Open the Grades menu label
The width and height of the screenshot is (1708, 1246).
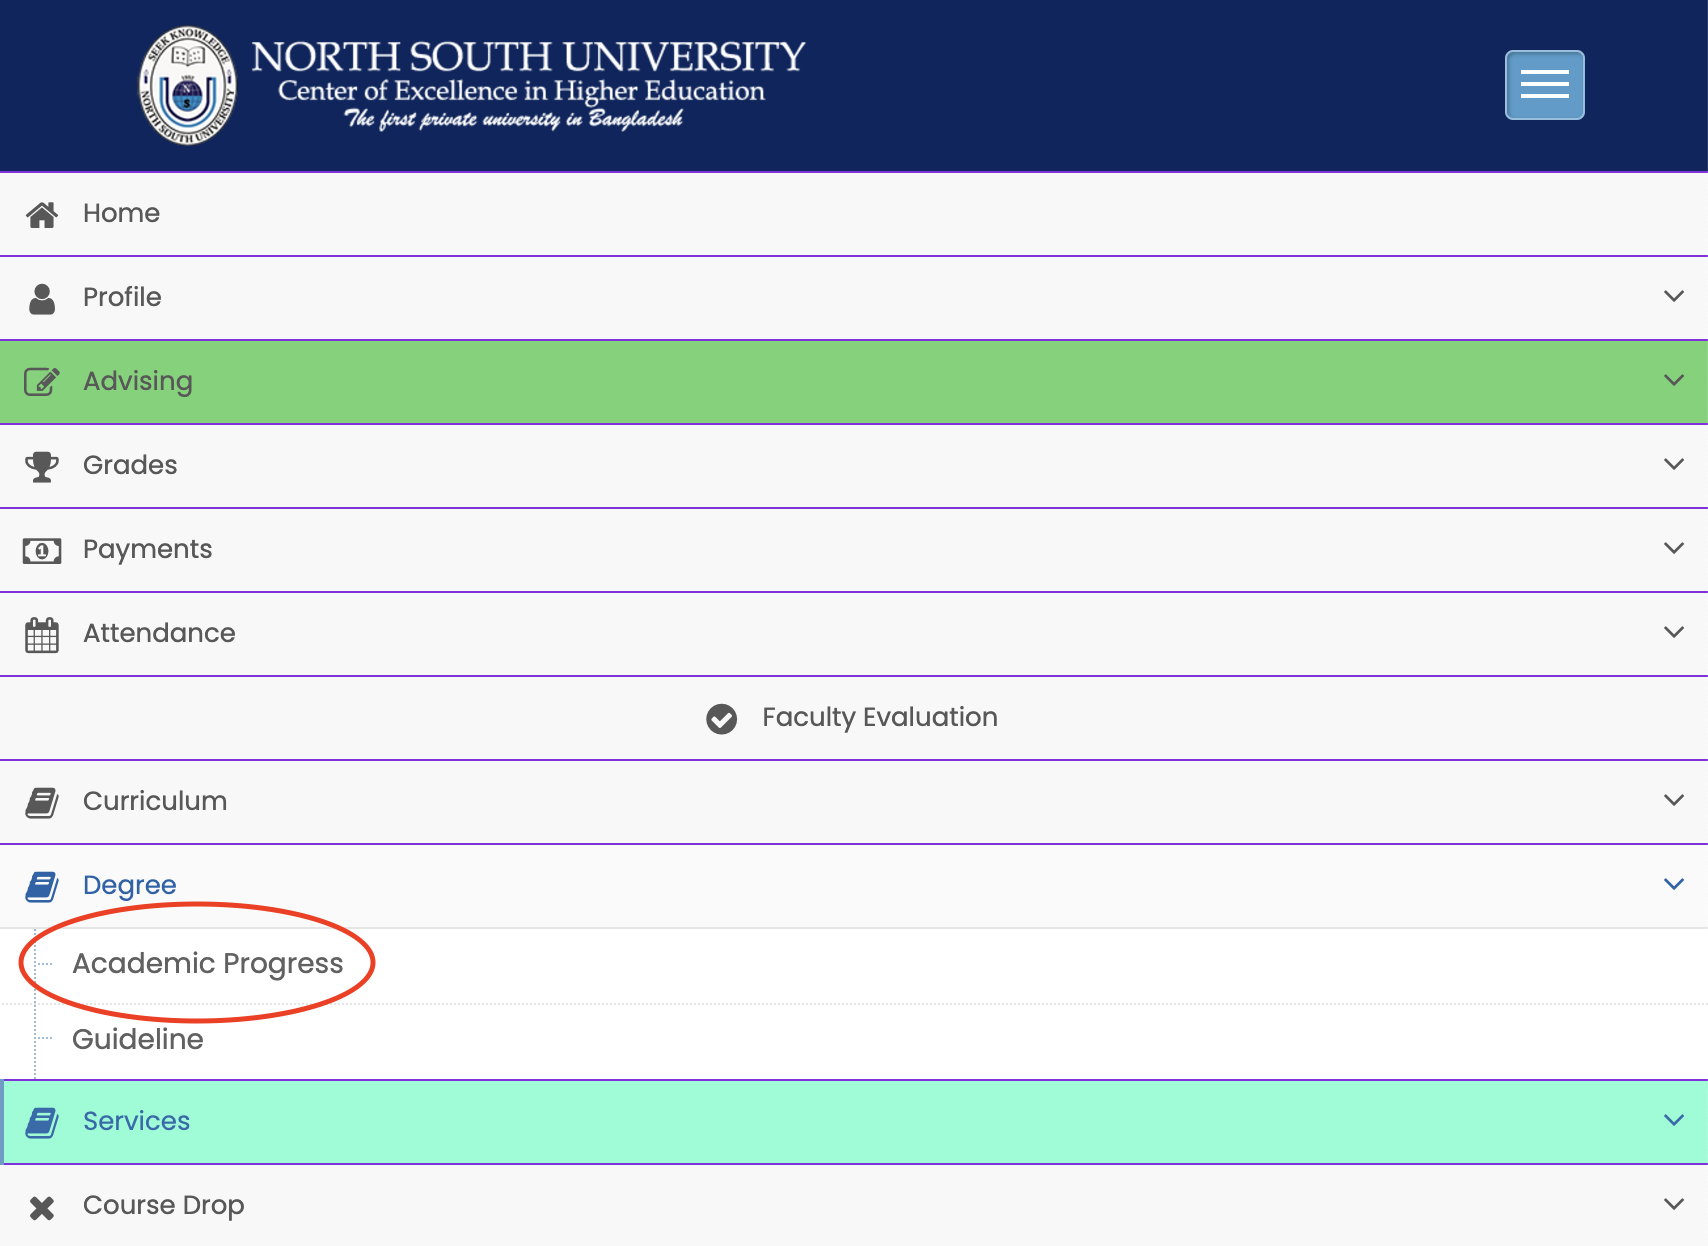[130, 465]
